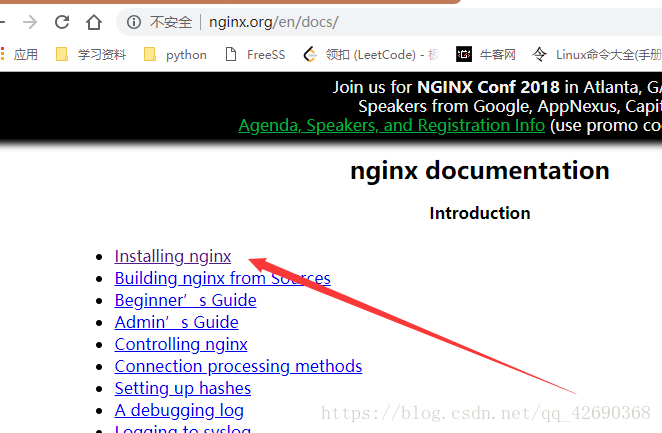Screen dimensions: 662x433
Task: Open the FreeSS bookmark
Action: point(255,54)
